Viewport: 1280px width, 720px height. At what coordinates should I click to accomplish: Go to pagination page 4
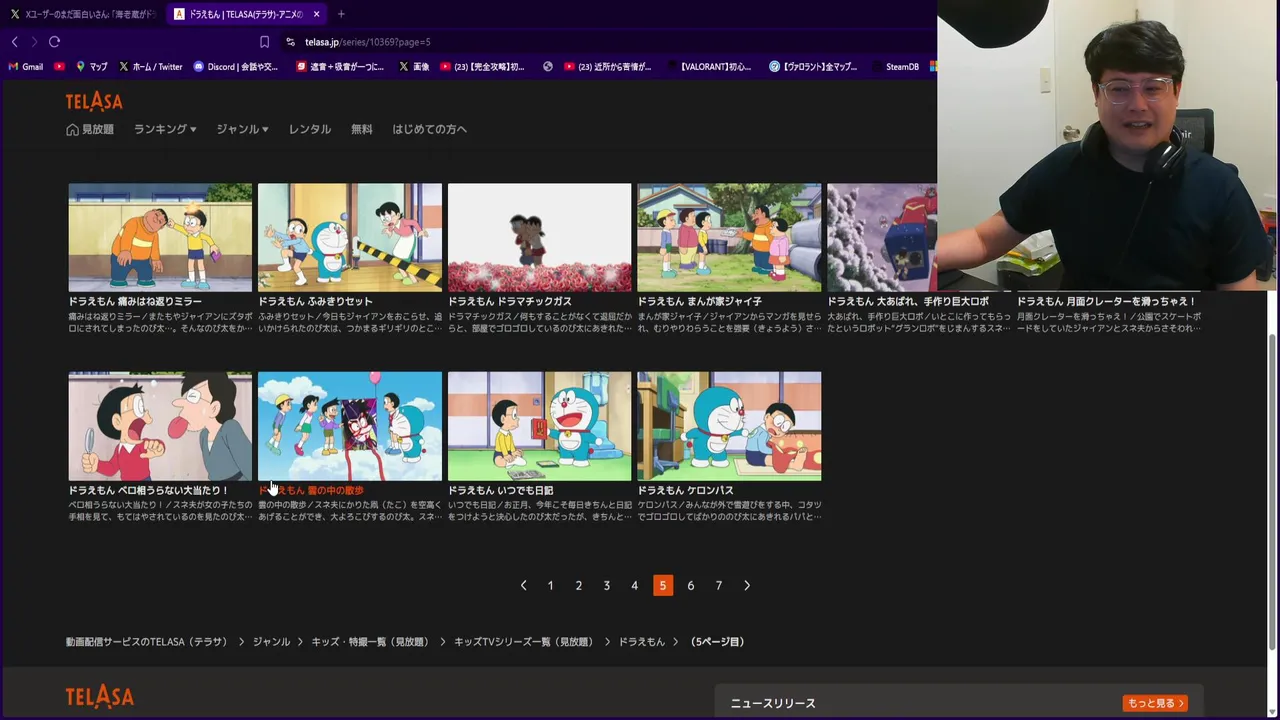pyautogui.click(x=634, y=585)
